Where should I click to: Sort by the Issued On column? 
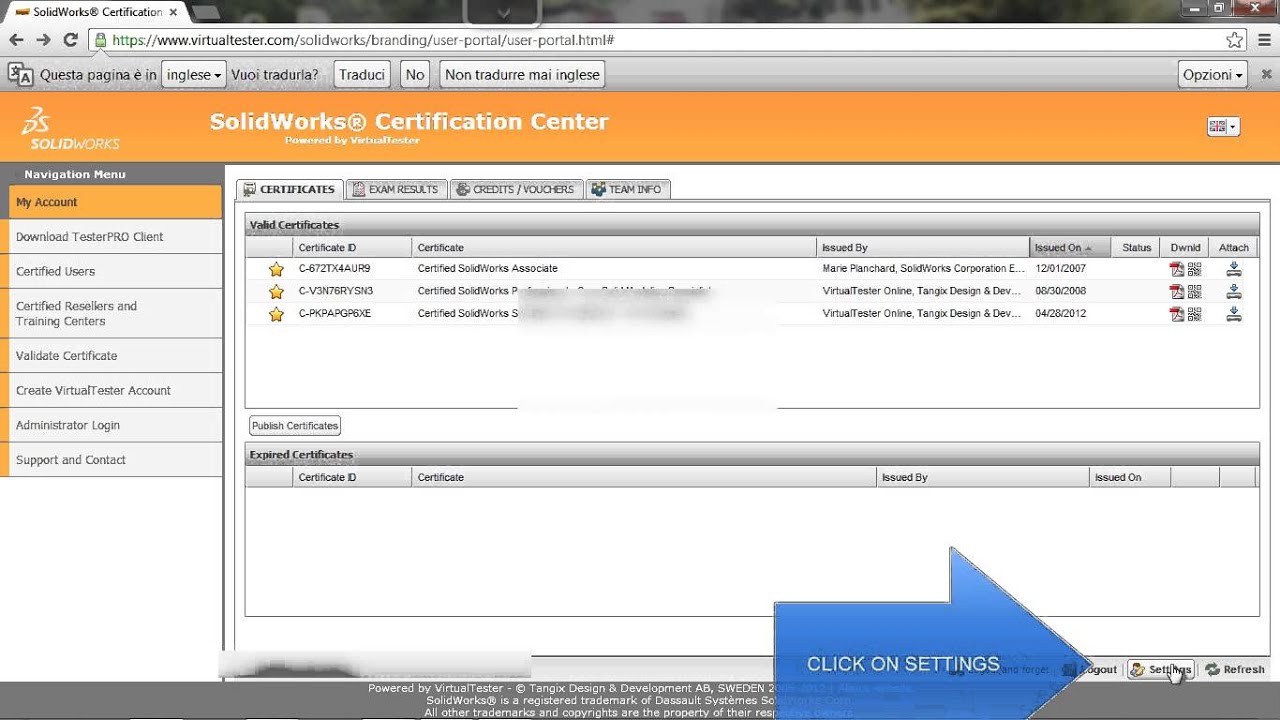(x=1070, y=247)
